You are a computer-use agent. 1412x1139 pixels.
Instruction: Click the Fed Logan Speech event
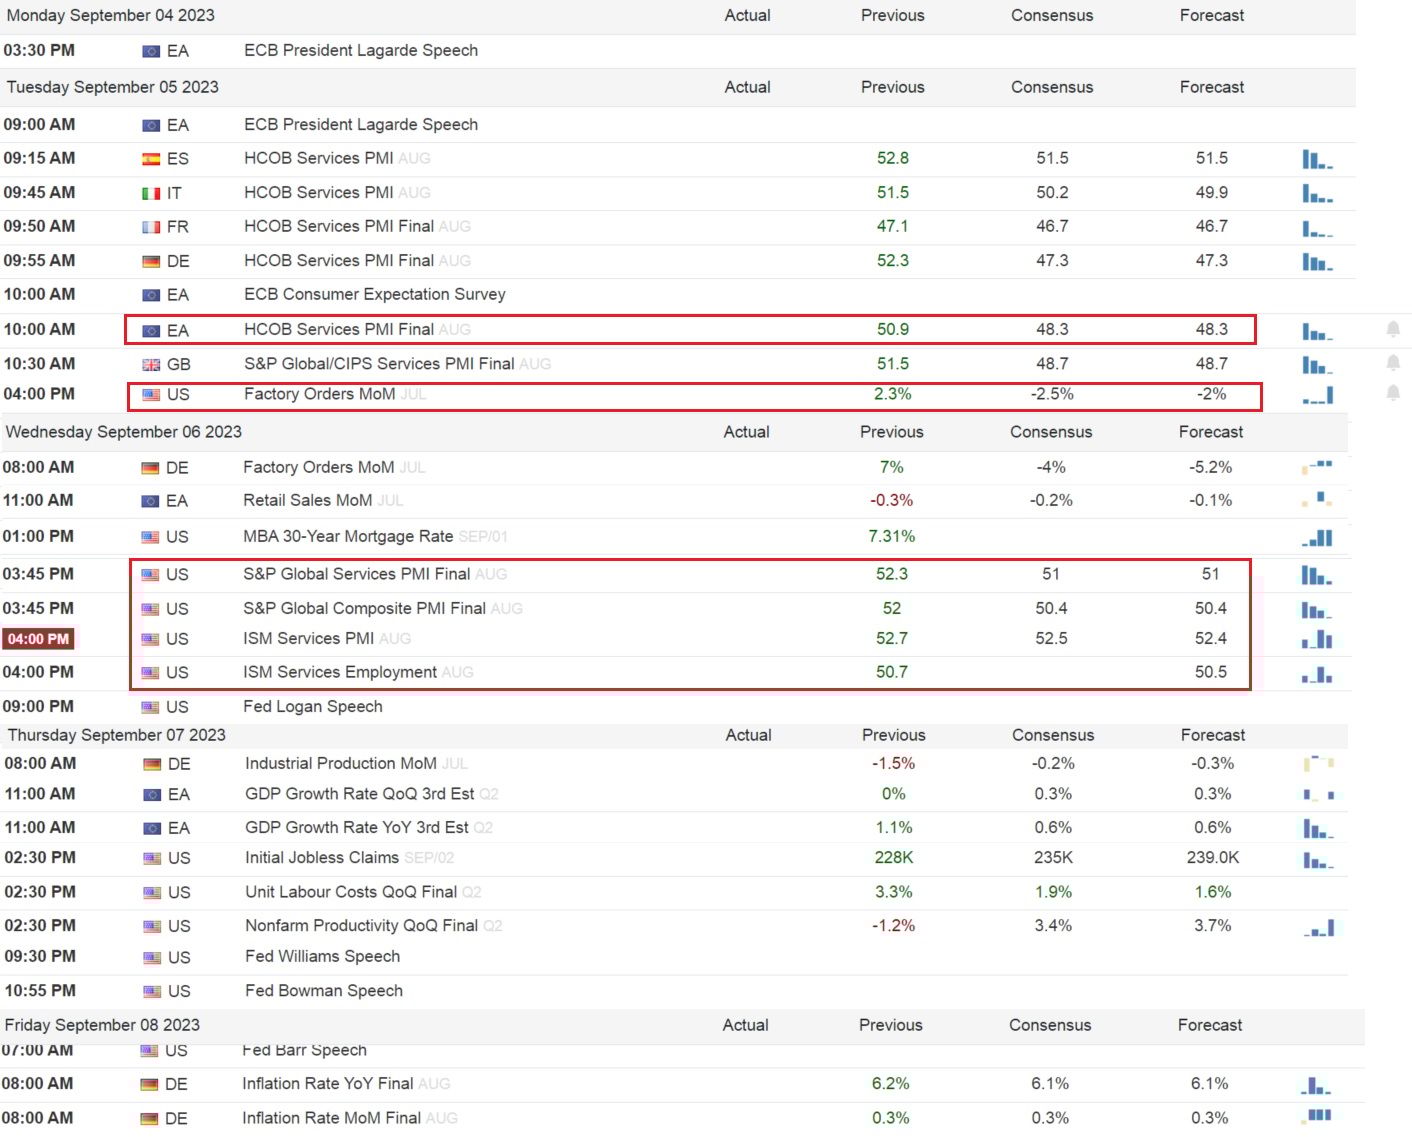point(312,706)
